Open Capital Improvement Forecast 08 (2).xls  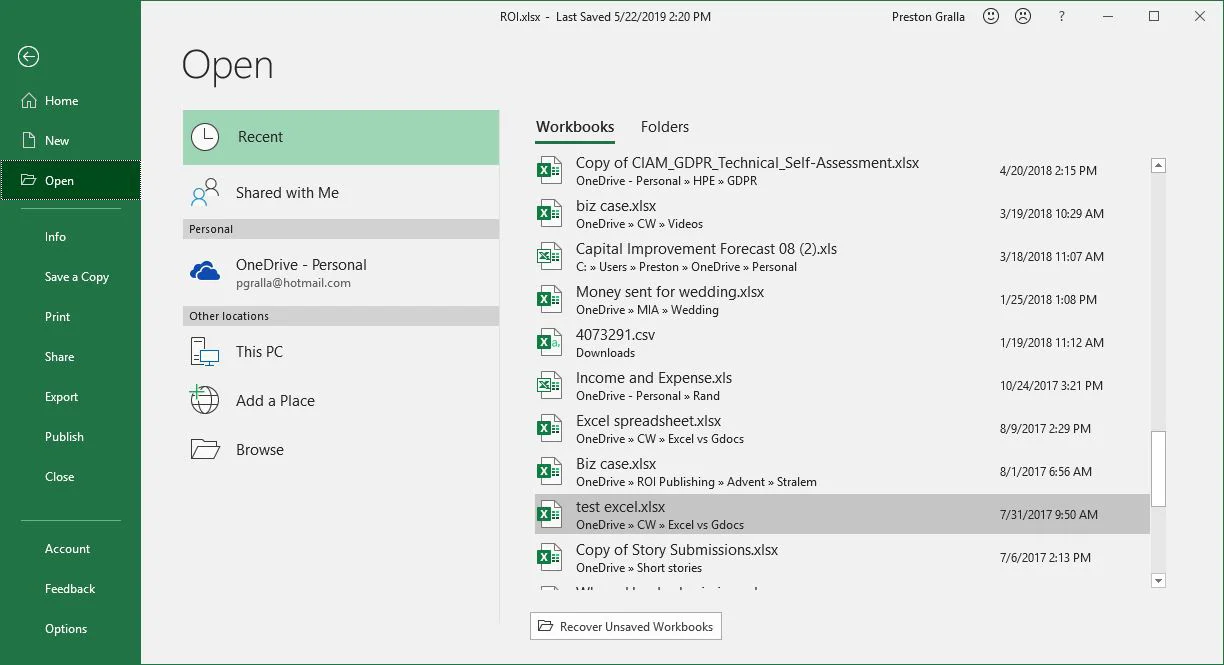[x=842, y=256]
